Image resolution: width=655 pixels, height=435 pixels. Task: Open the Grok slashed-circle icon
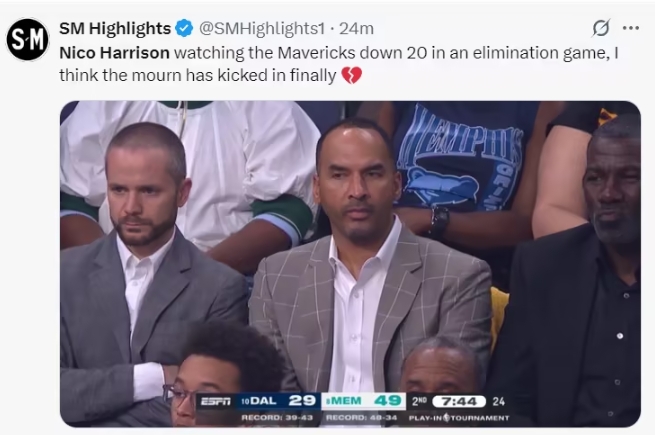(601, 28)
